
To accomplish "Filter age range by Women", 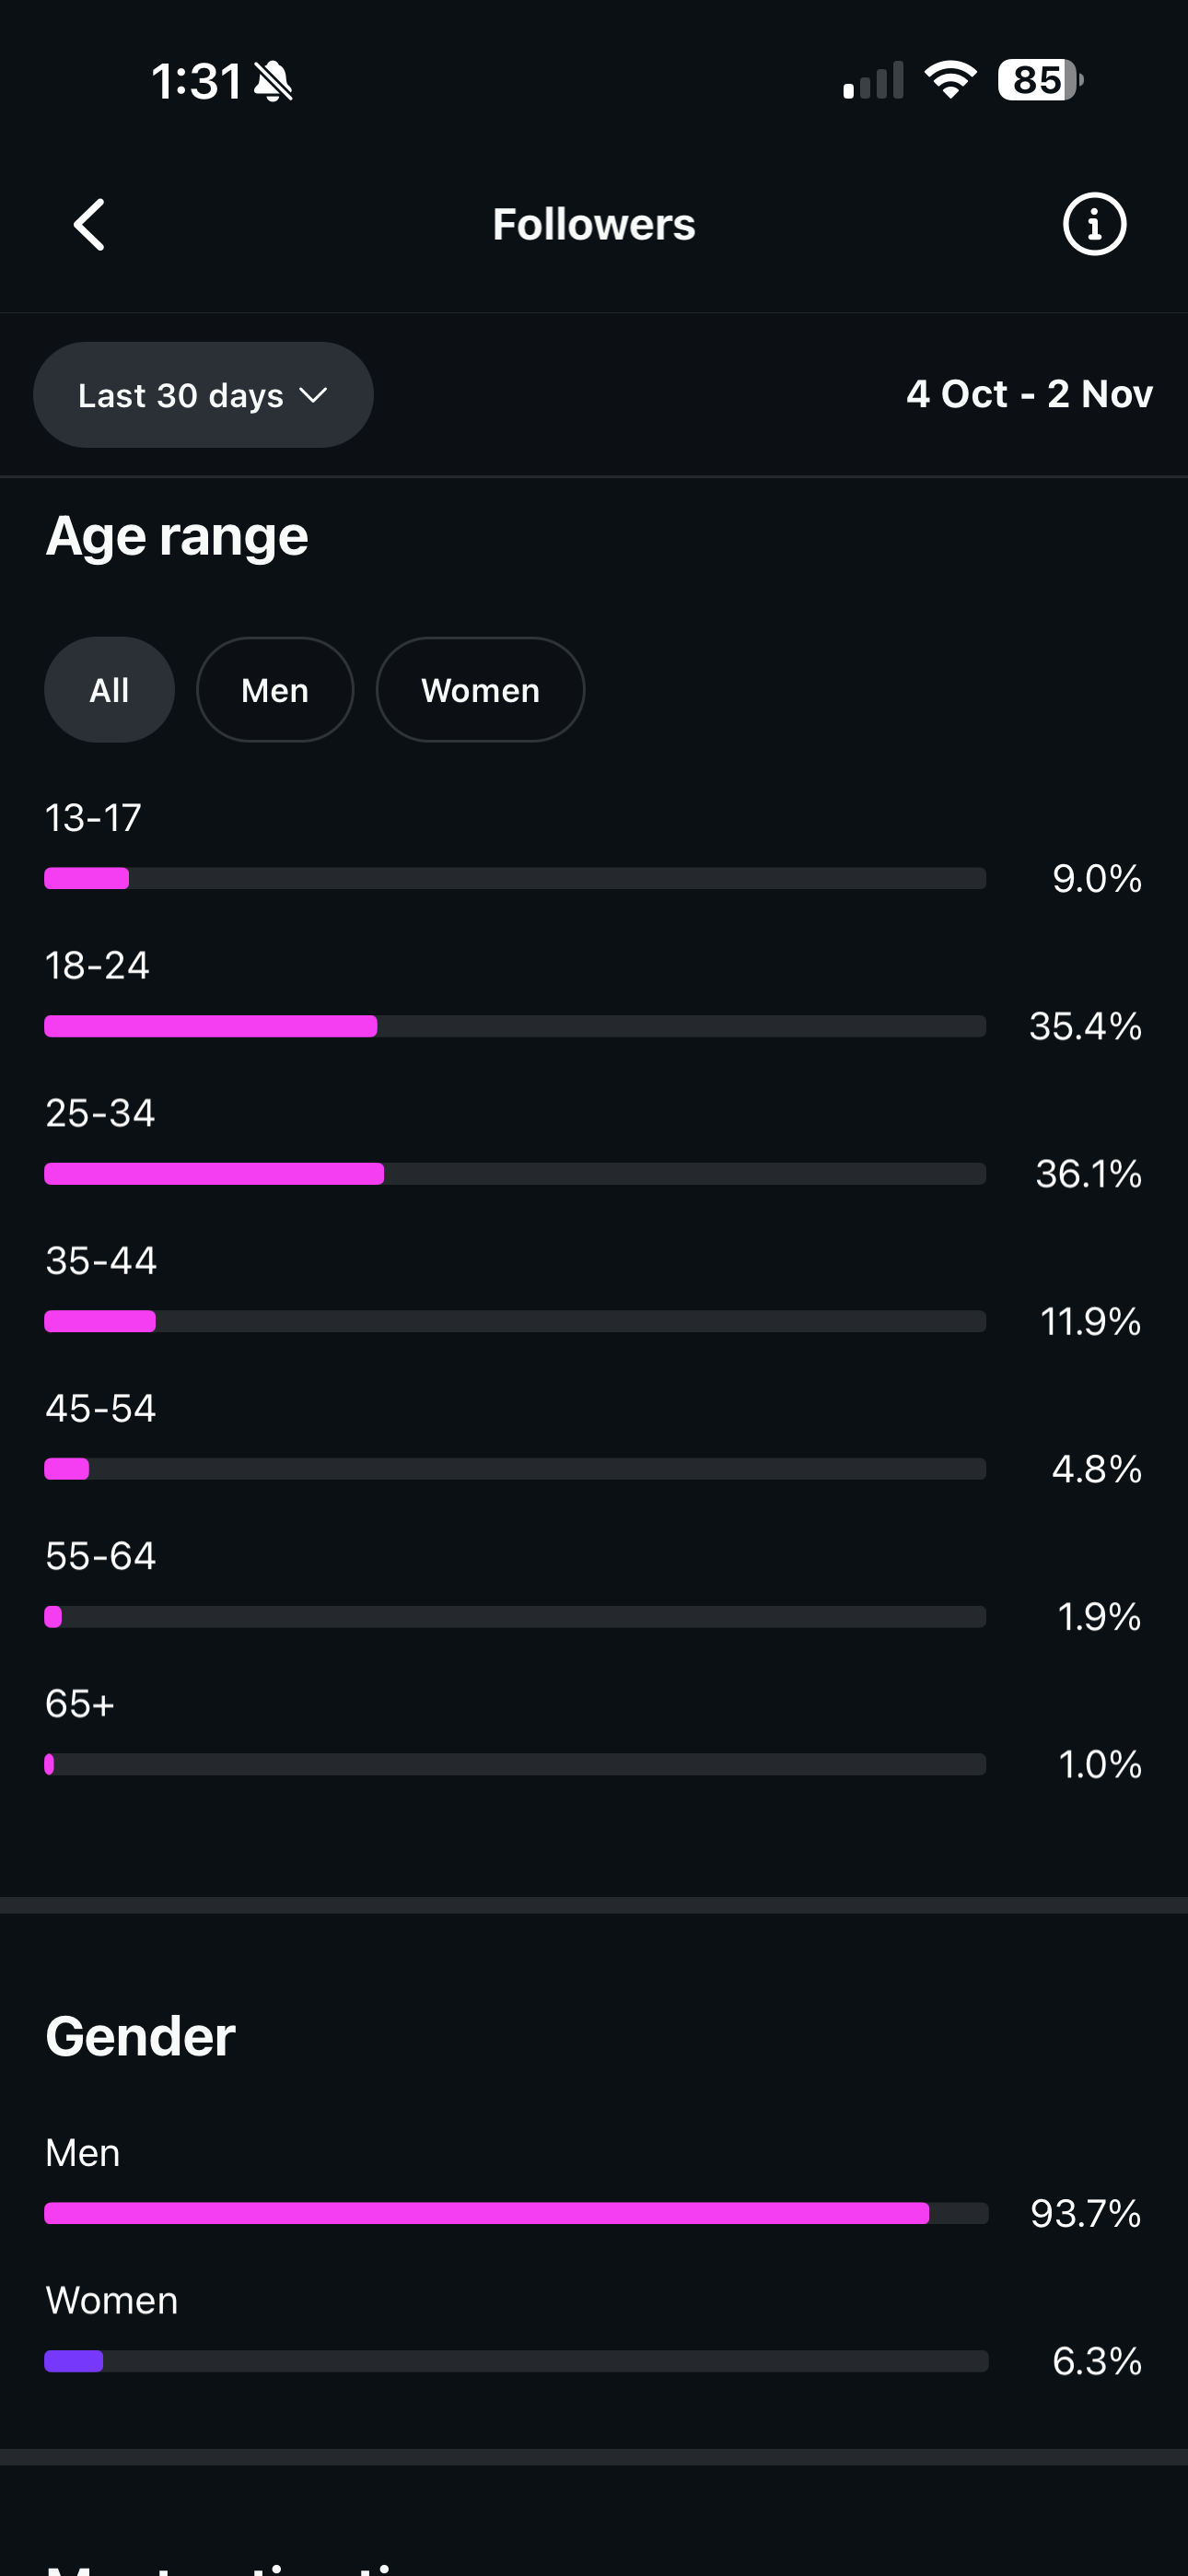I will point(480,690).
